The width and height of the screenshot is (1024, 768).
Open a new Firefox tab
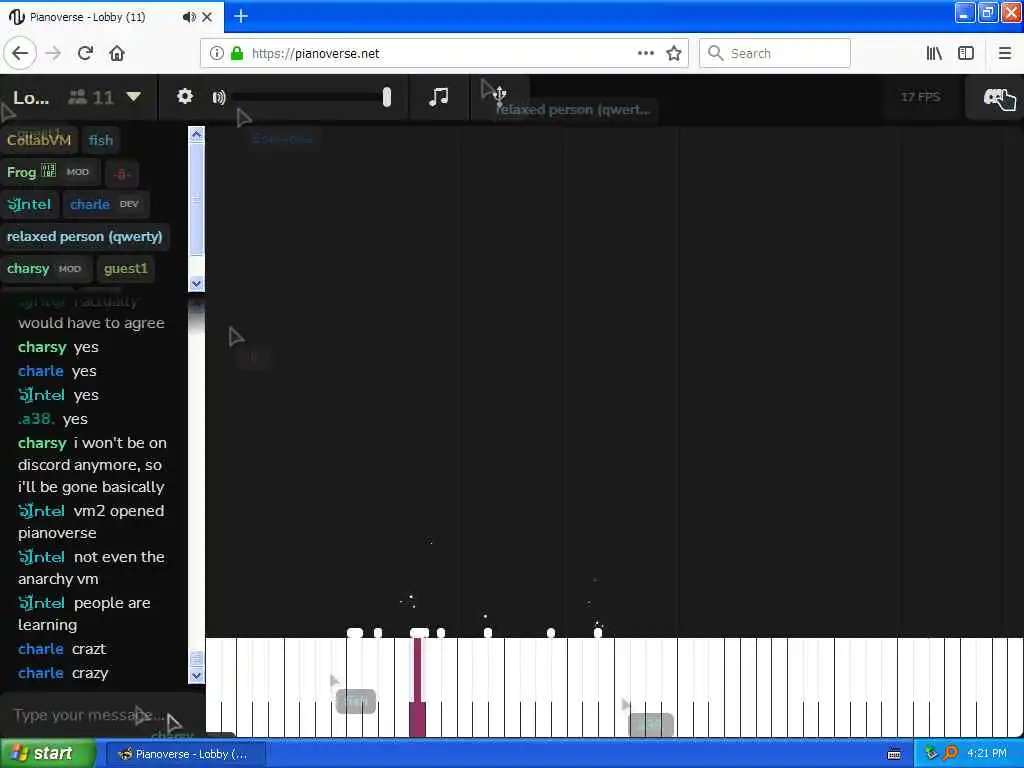pyautogui.click(x=241, y=16)
